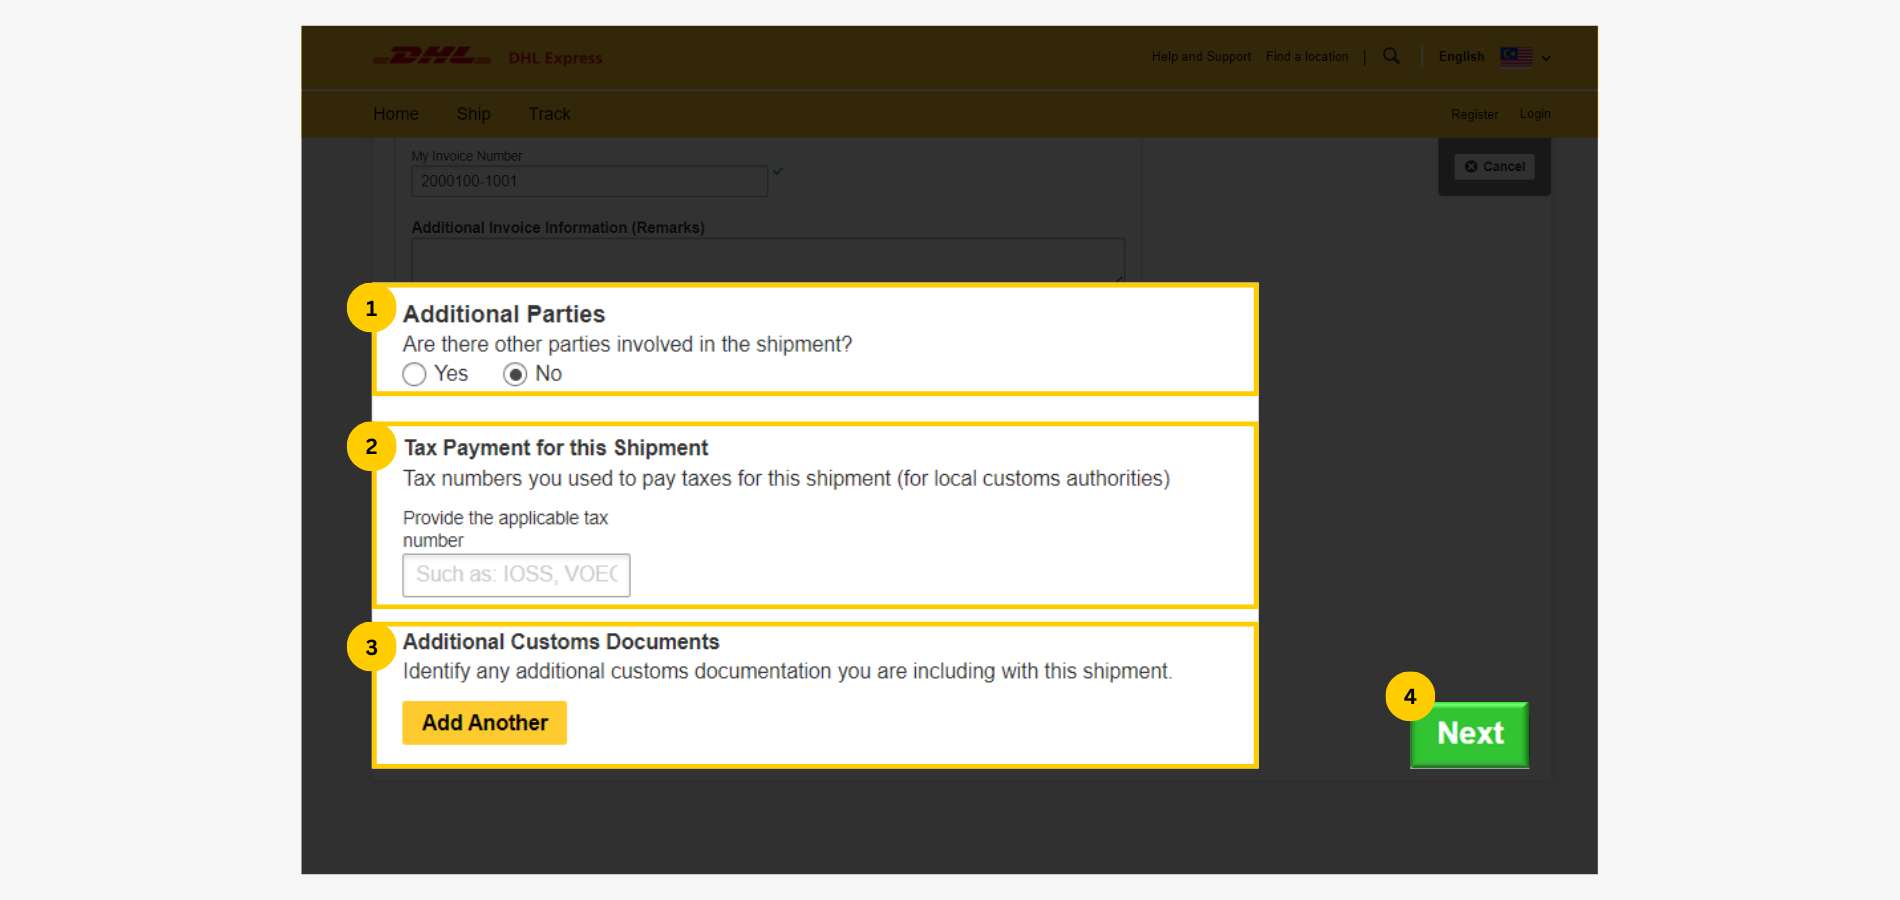The image size is (1900, 900).
Task: Click the DHL Express text
Action: [555, 58]
